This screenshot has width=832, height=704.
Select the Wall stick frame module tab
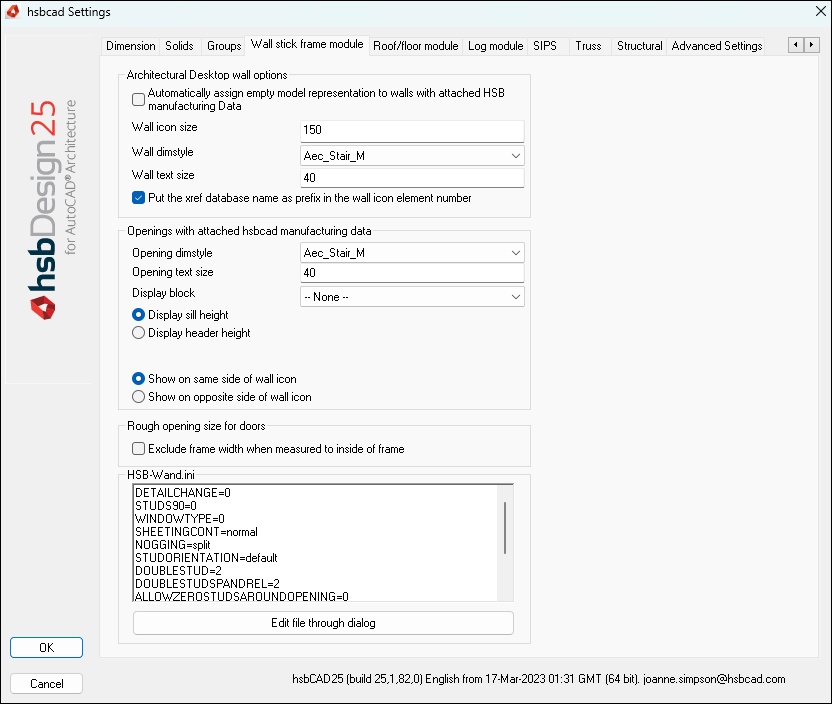click(x=307, y=44)
